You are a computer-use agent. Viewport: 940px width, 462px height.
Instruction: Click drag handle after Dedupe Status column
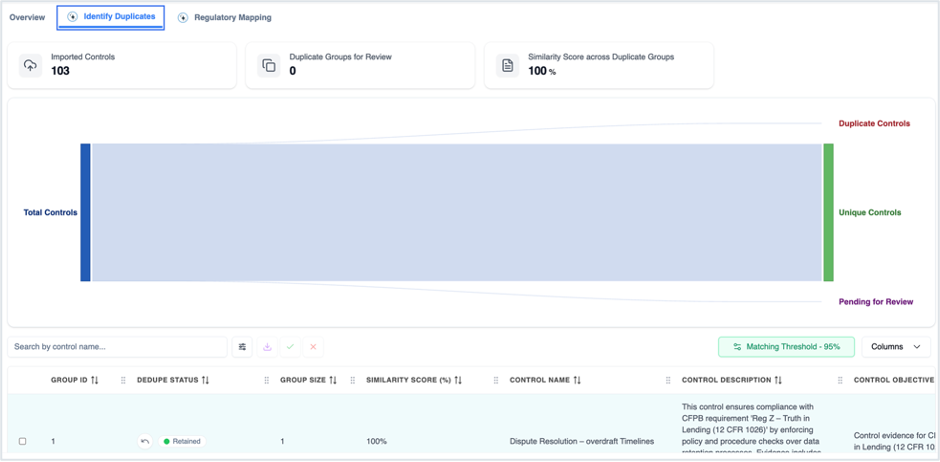pyautogui.click(x=267, y=380)
